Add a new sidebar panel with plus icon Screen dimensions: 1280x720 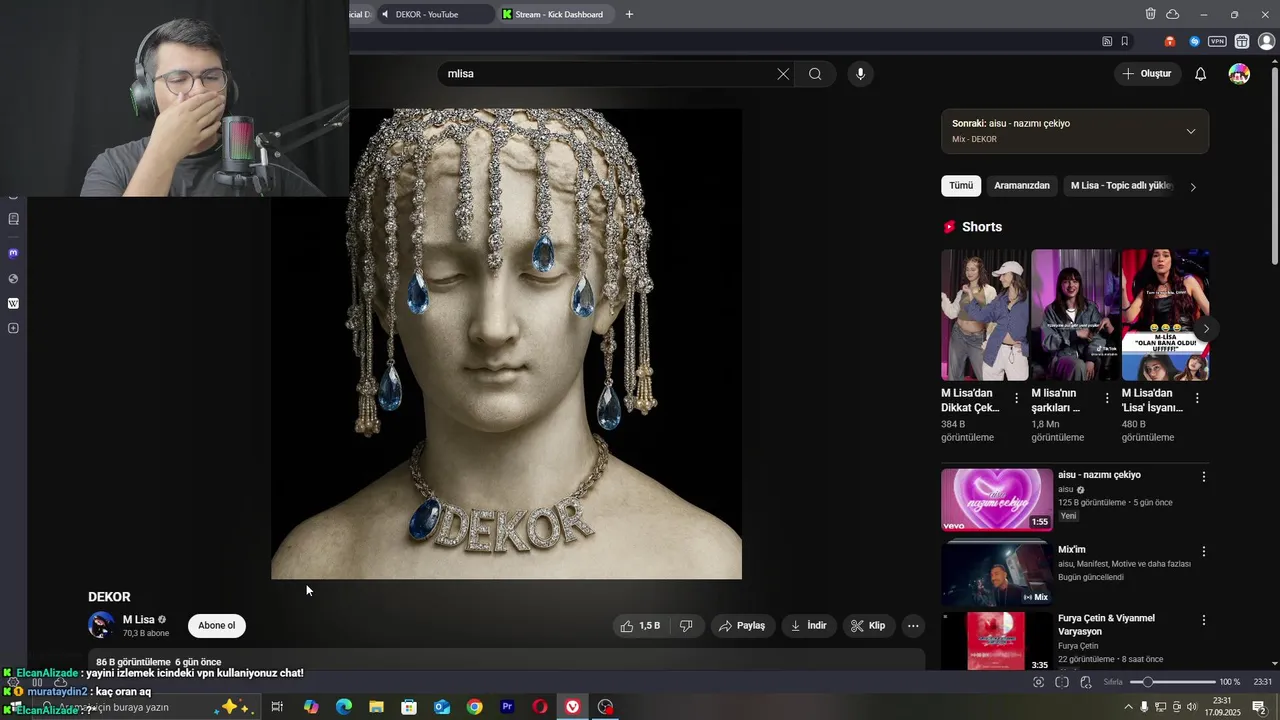pyautogui.click(x=13, y=329)
